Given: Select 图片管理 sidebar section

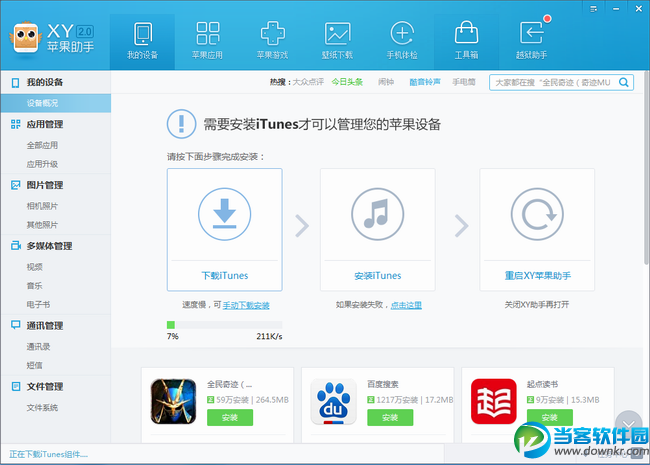Looking at the screenshot, I should coord(56,185).
